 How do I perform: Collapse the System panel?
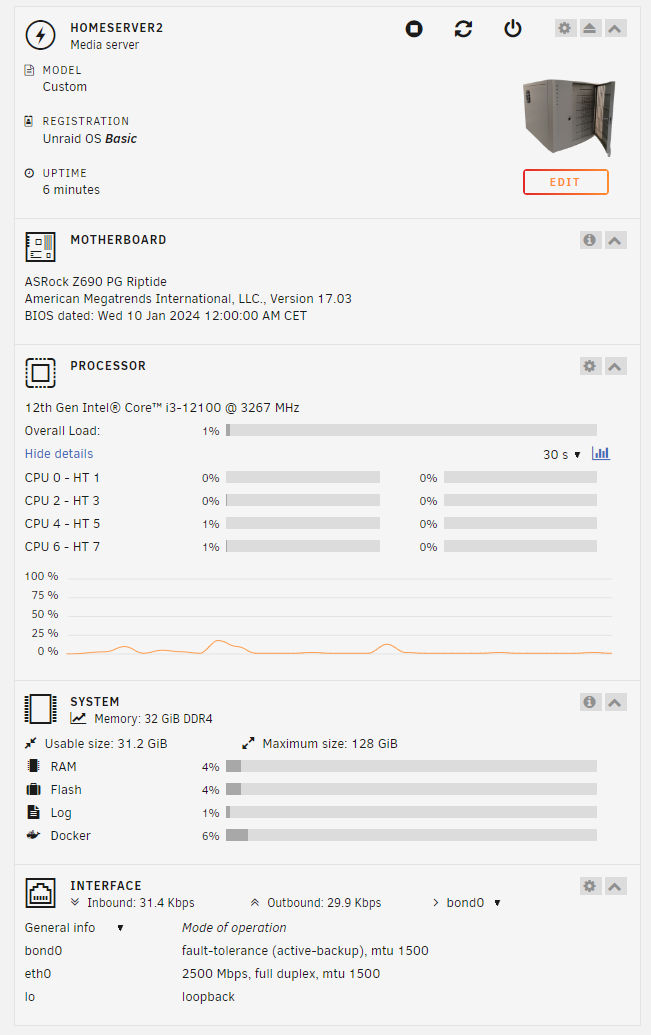coord(616,702)
